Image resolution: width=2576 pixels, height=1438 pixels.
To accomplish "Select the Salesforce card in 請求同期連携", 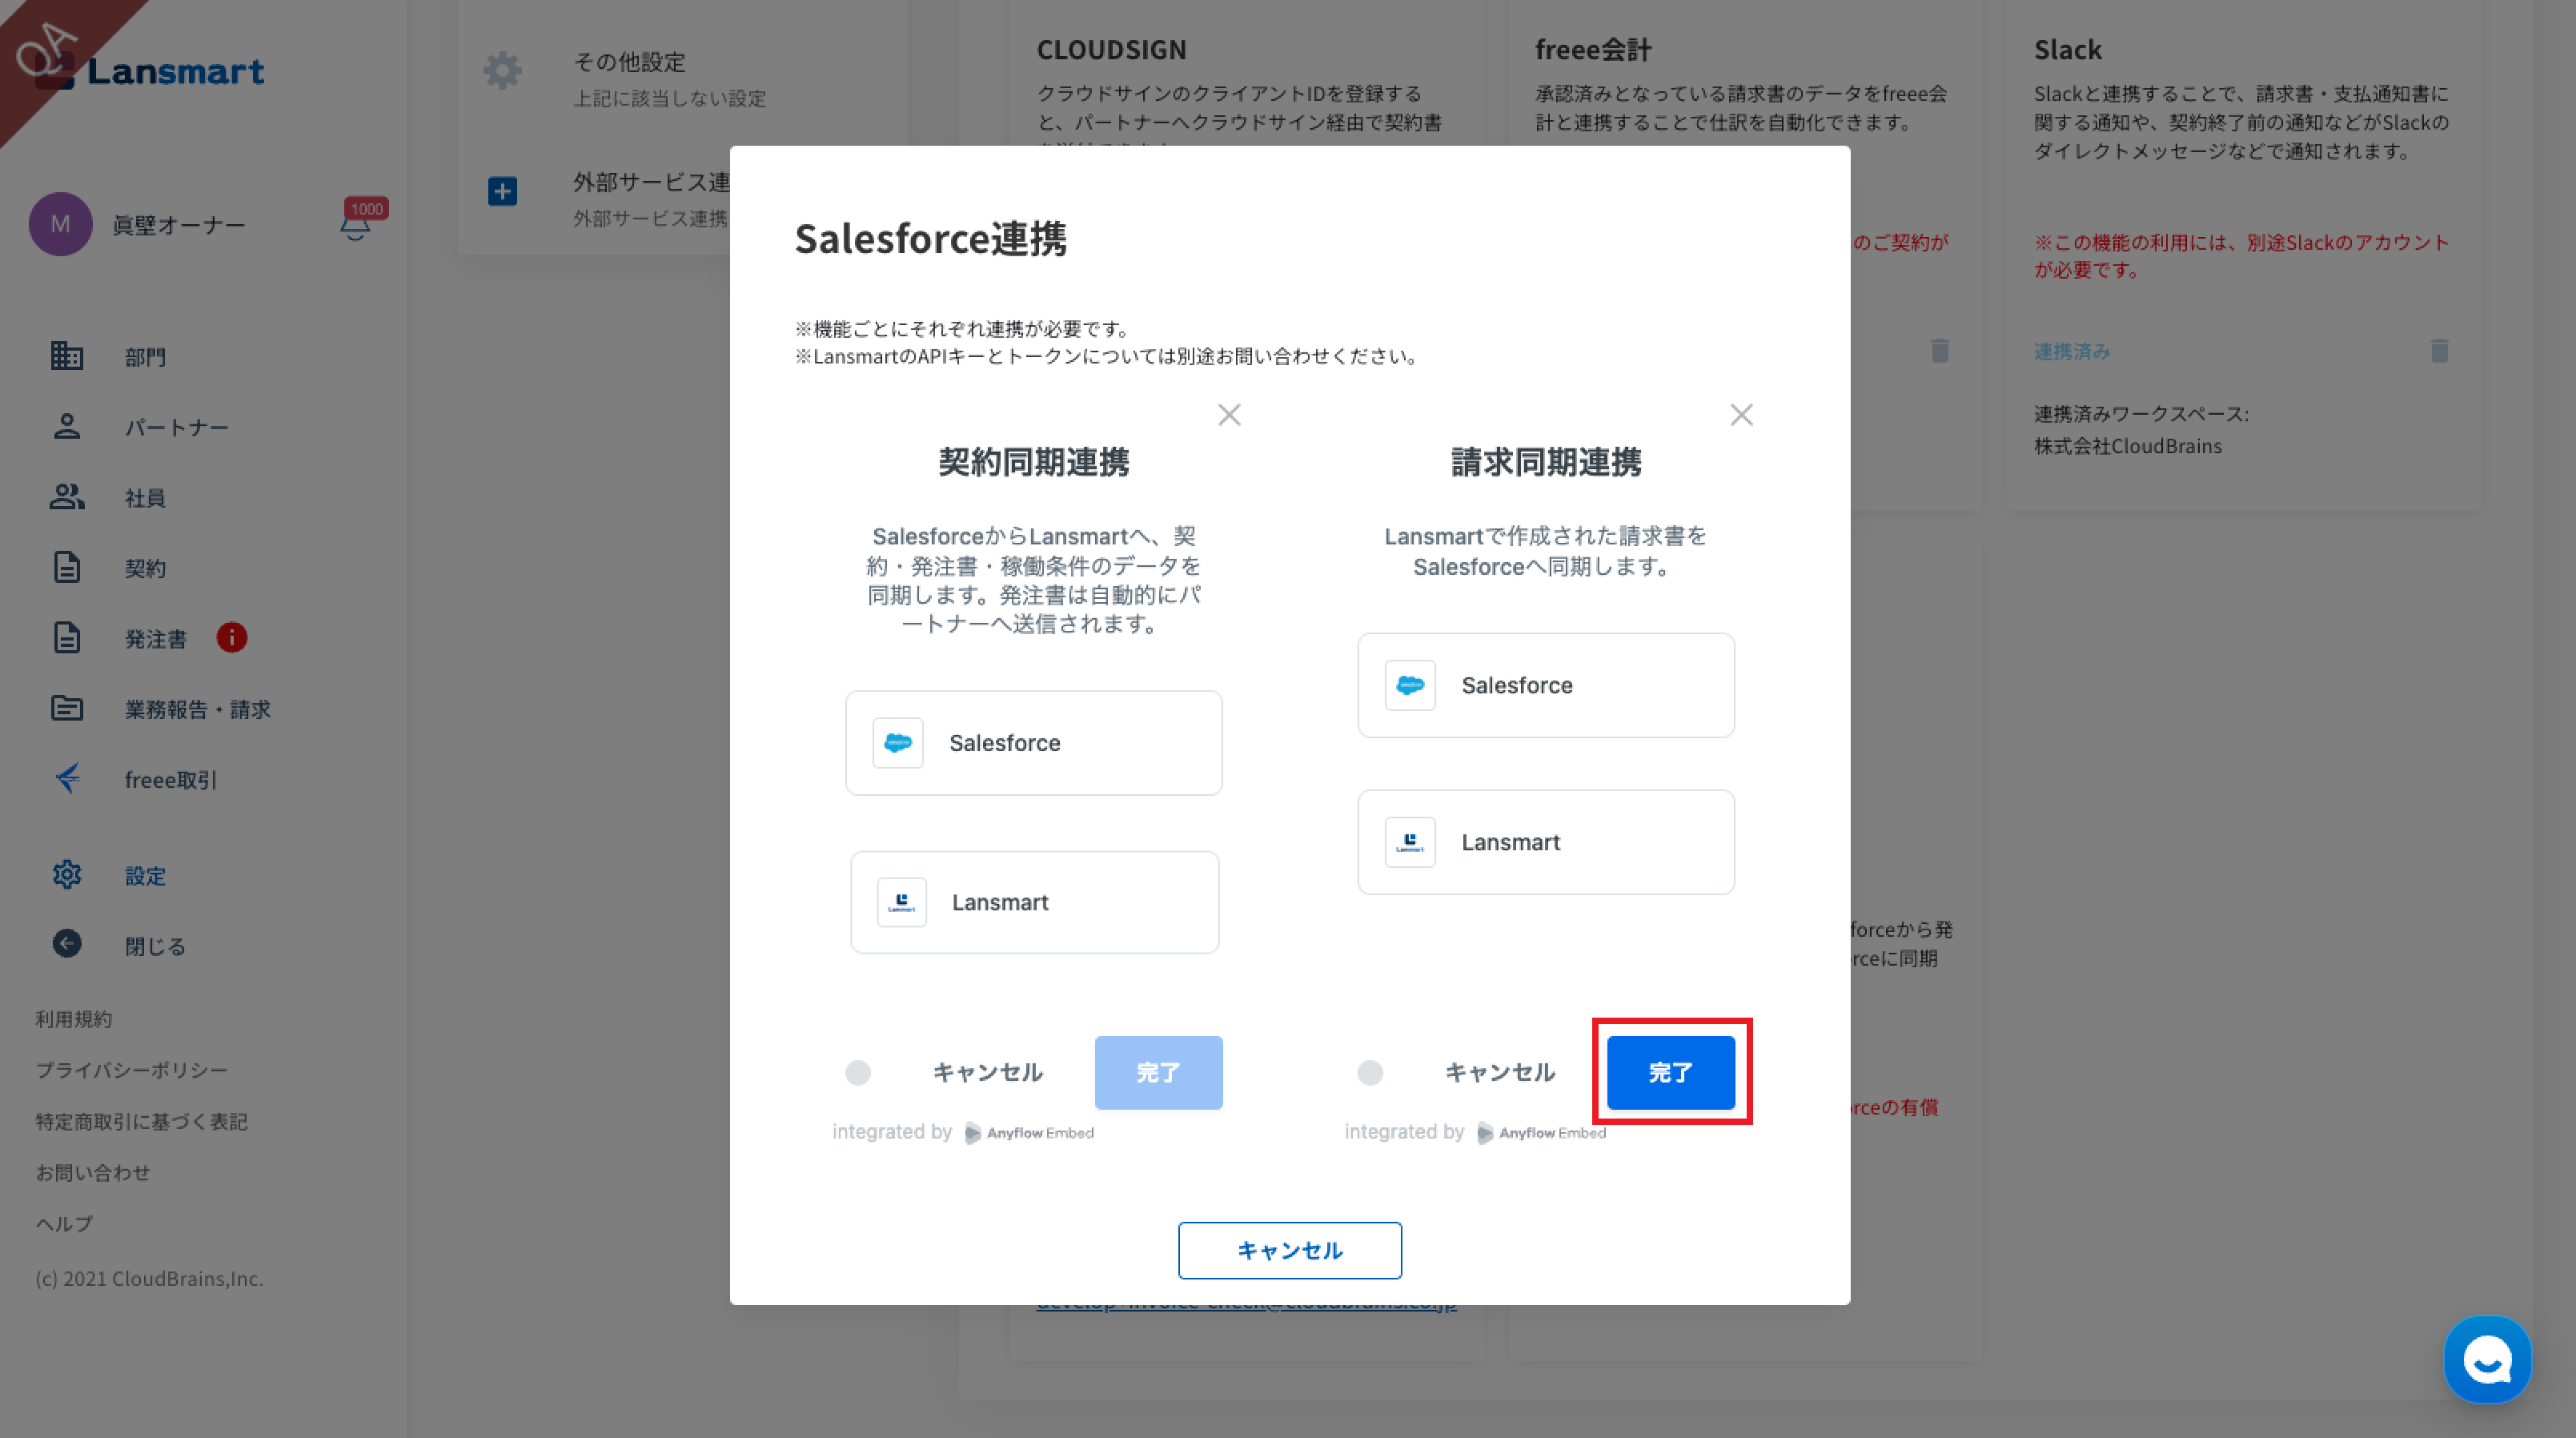I will click(1545, 685).
